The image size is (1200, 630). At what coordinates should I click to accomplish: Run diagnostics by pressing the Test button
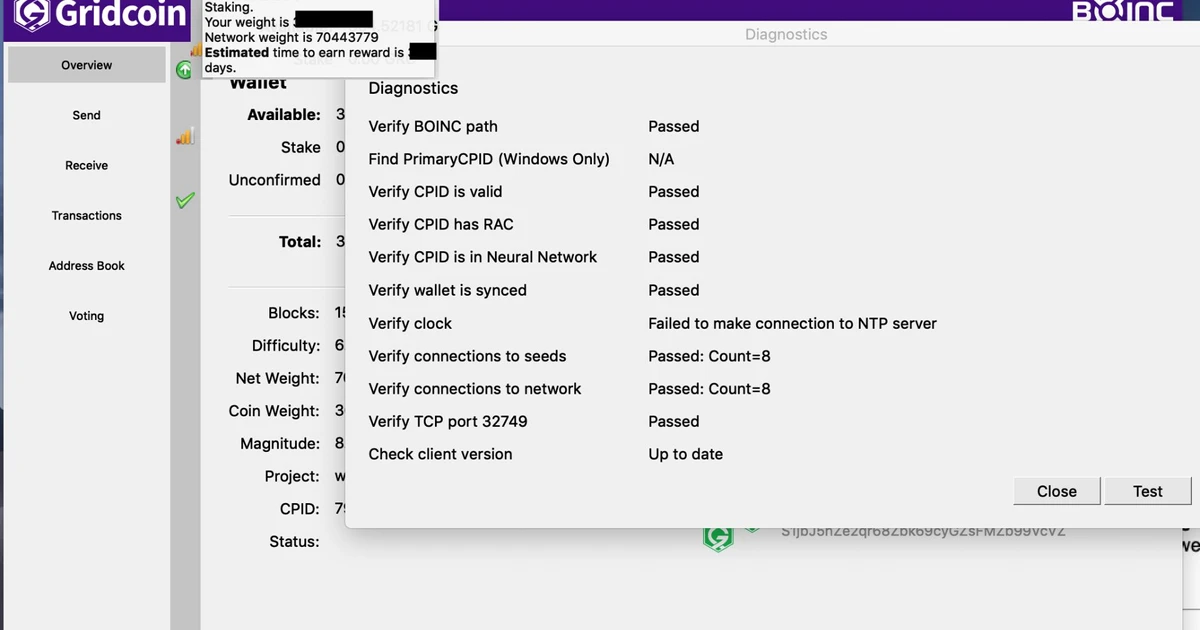pyautogui.click(x=1147, y=491)
